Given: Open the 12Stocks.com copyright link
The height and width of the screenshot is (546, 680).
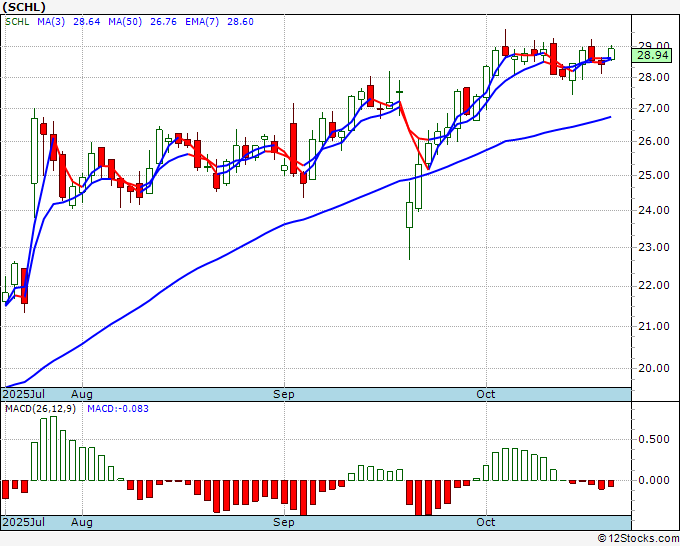Looking at the screenshot, I should (x=638, y=539).
